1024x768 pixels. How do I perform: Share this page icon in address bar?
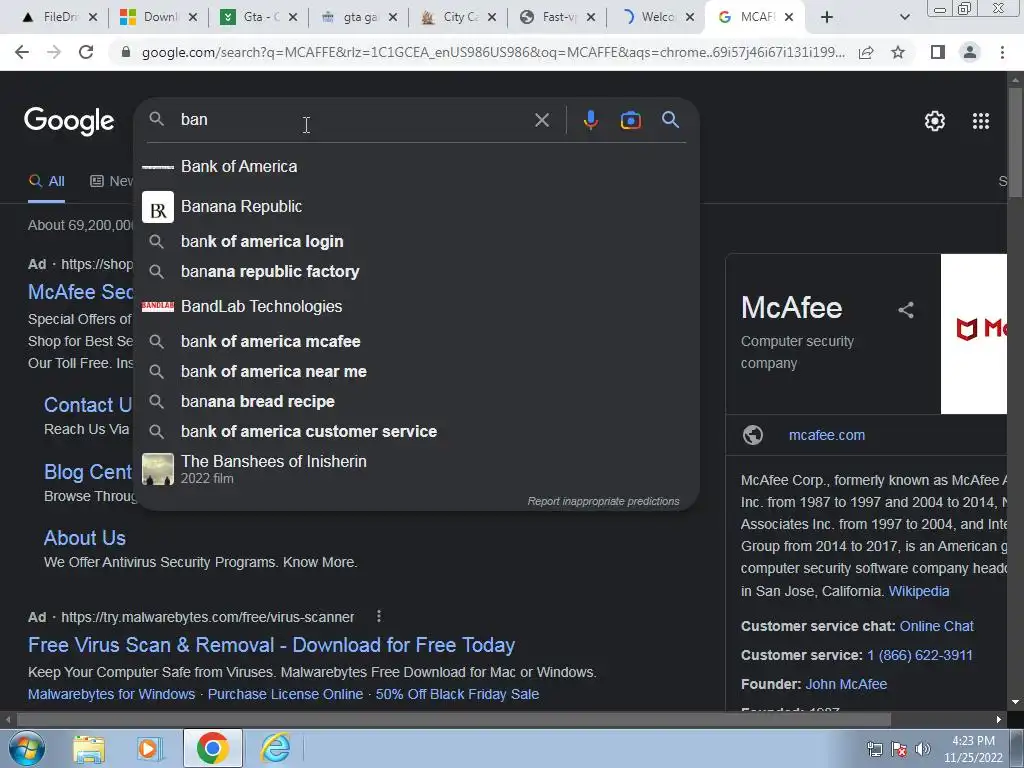pyautogui.click(x=866, y=52)
